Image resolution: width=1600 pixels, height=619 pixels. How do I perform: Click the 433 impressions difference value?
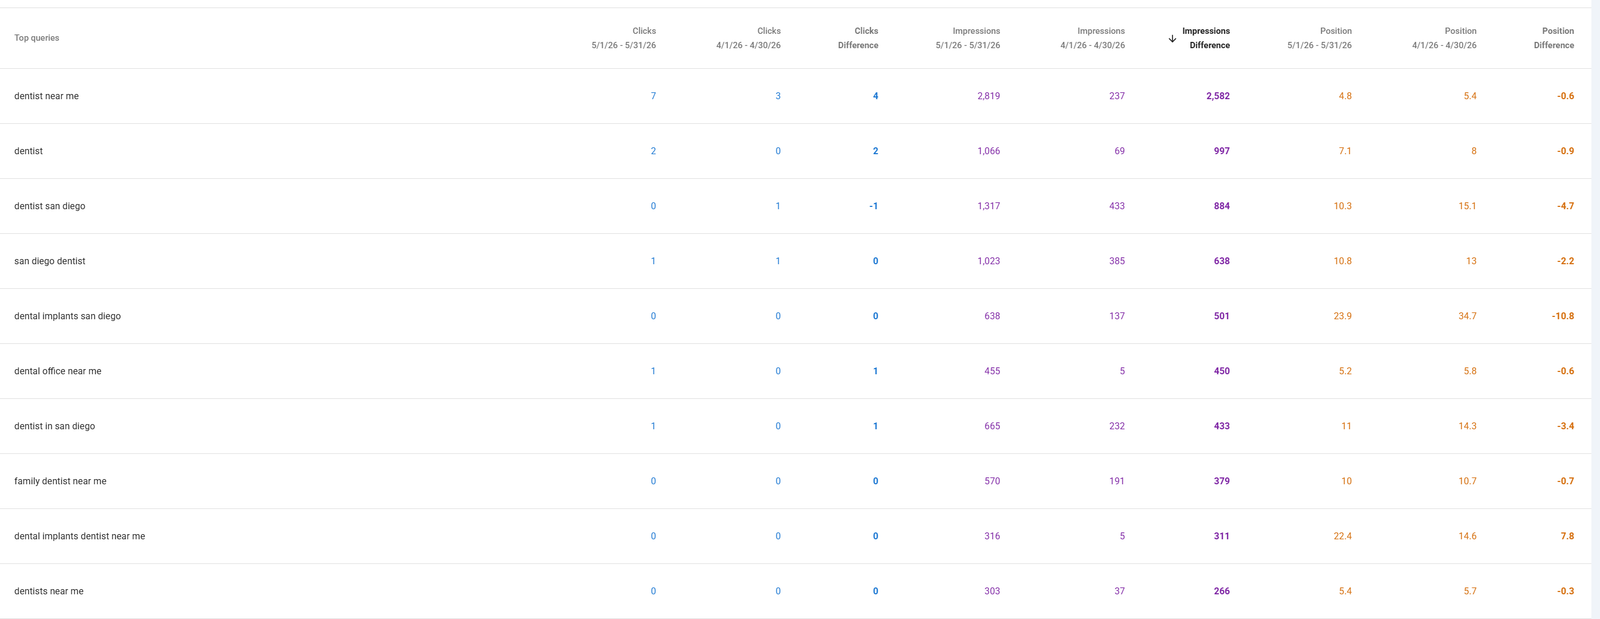click(1222, 426)
